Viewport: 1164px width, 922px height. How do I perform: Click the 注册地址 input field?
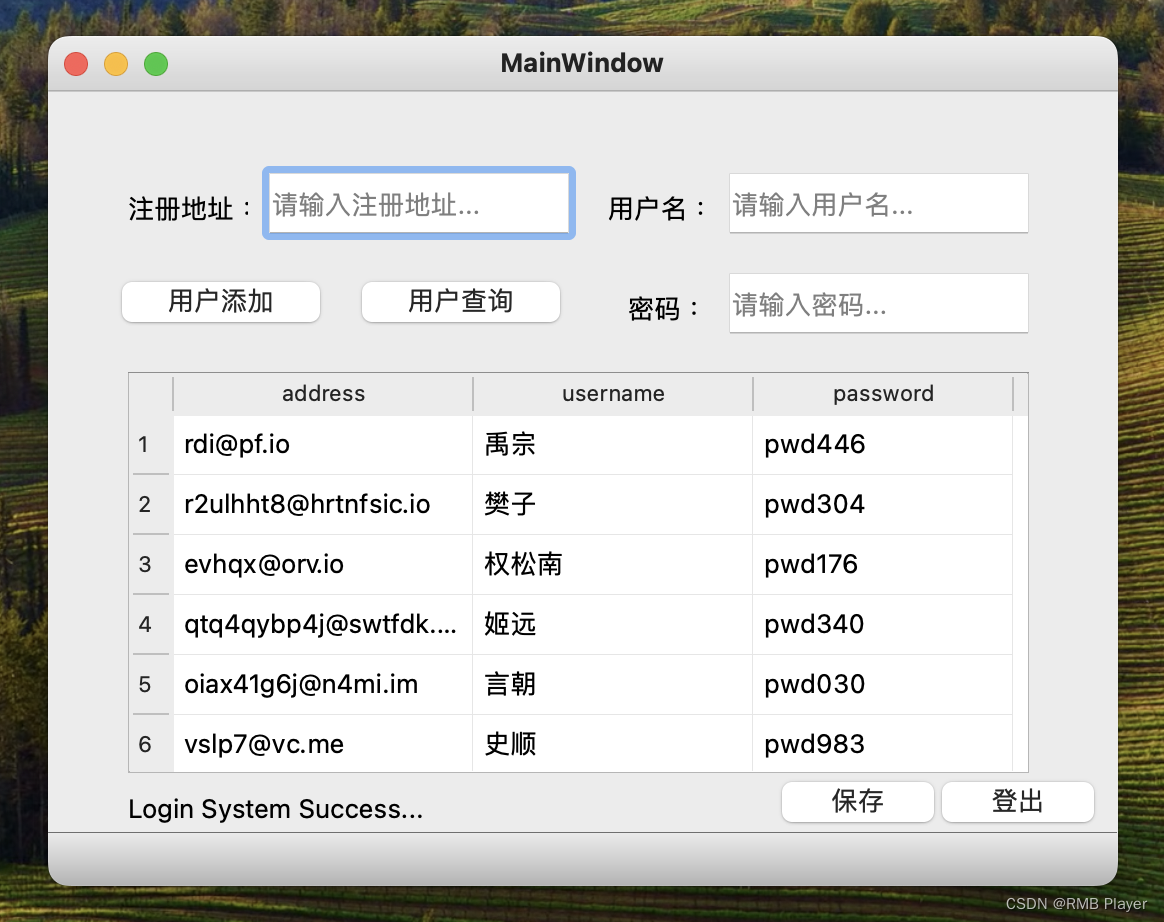[x=418, y=203]
